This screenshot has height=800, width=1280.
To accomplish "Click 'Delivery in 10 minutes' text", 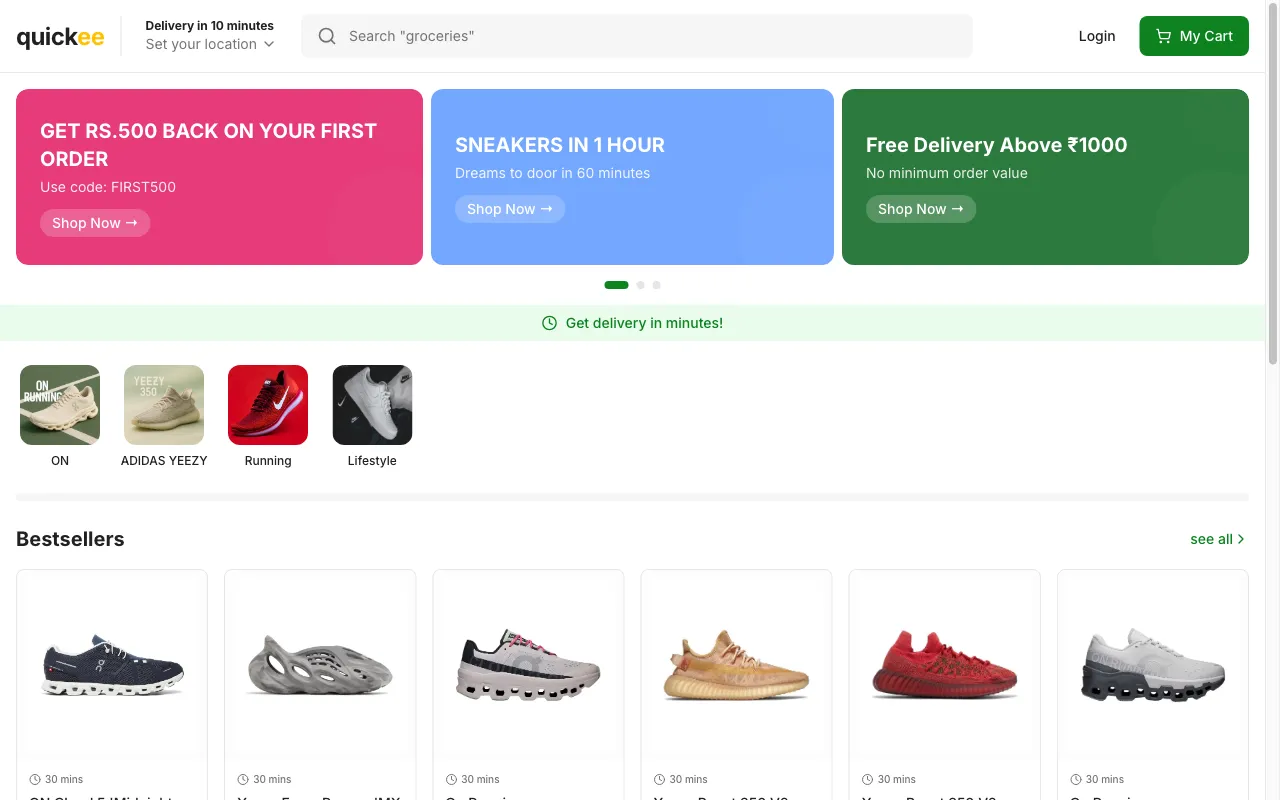I will [x=209, y=26].
